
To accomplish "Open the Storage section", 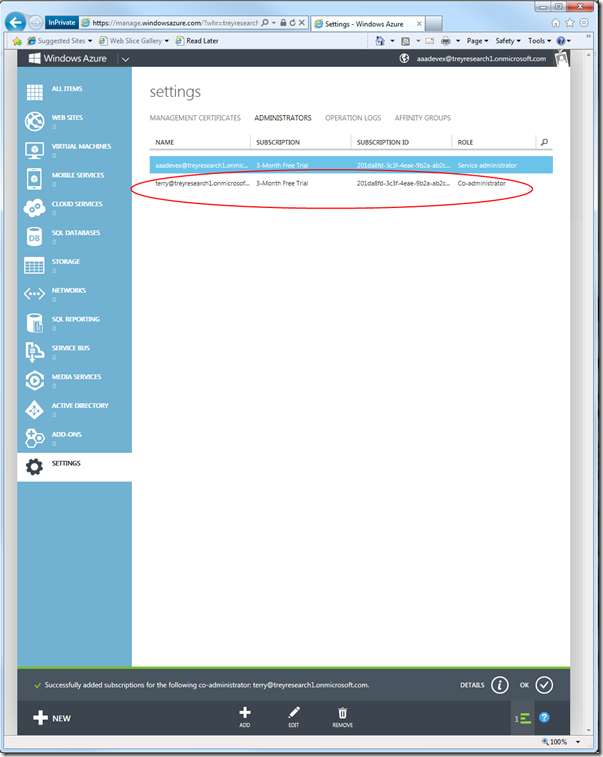I will pos(74,265).
